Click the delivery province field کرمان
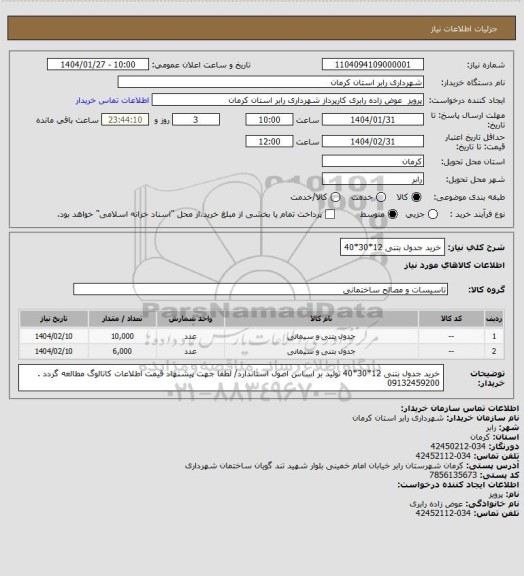The height and width of the screenshot is (576, 524). click(373, 161)
